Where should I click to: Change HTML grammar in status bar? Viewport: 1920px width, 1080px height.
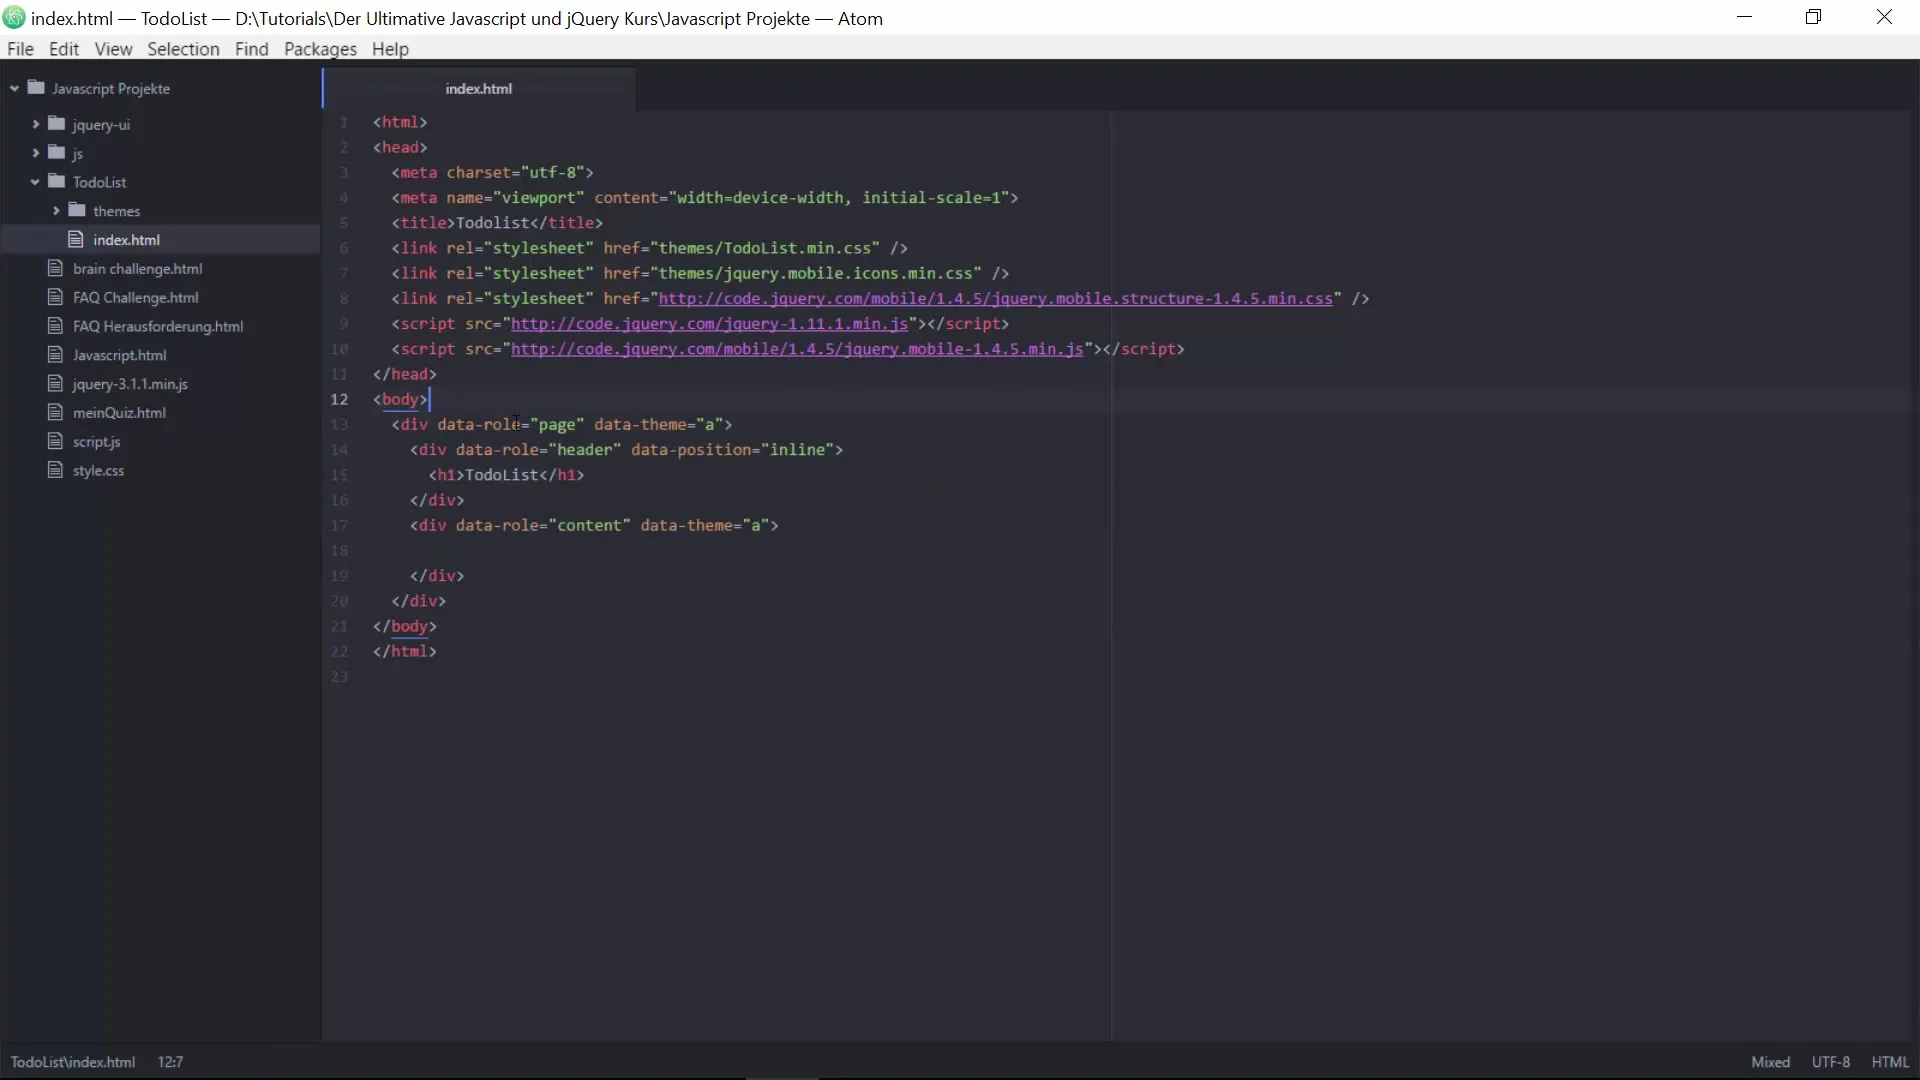click(x=1890, y=1062)
